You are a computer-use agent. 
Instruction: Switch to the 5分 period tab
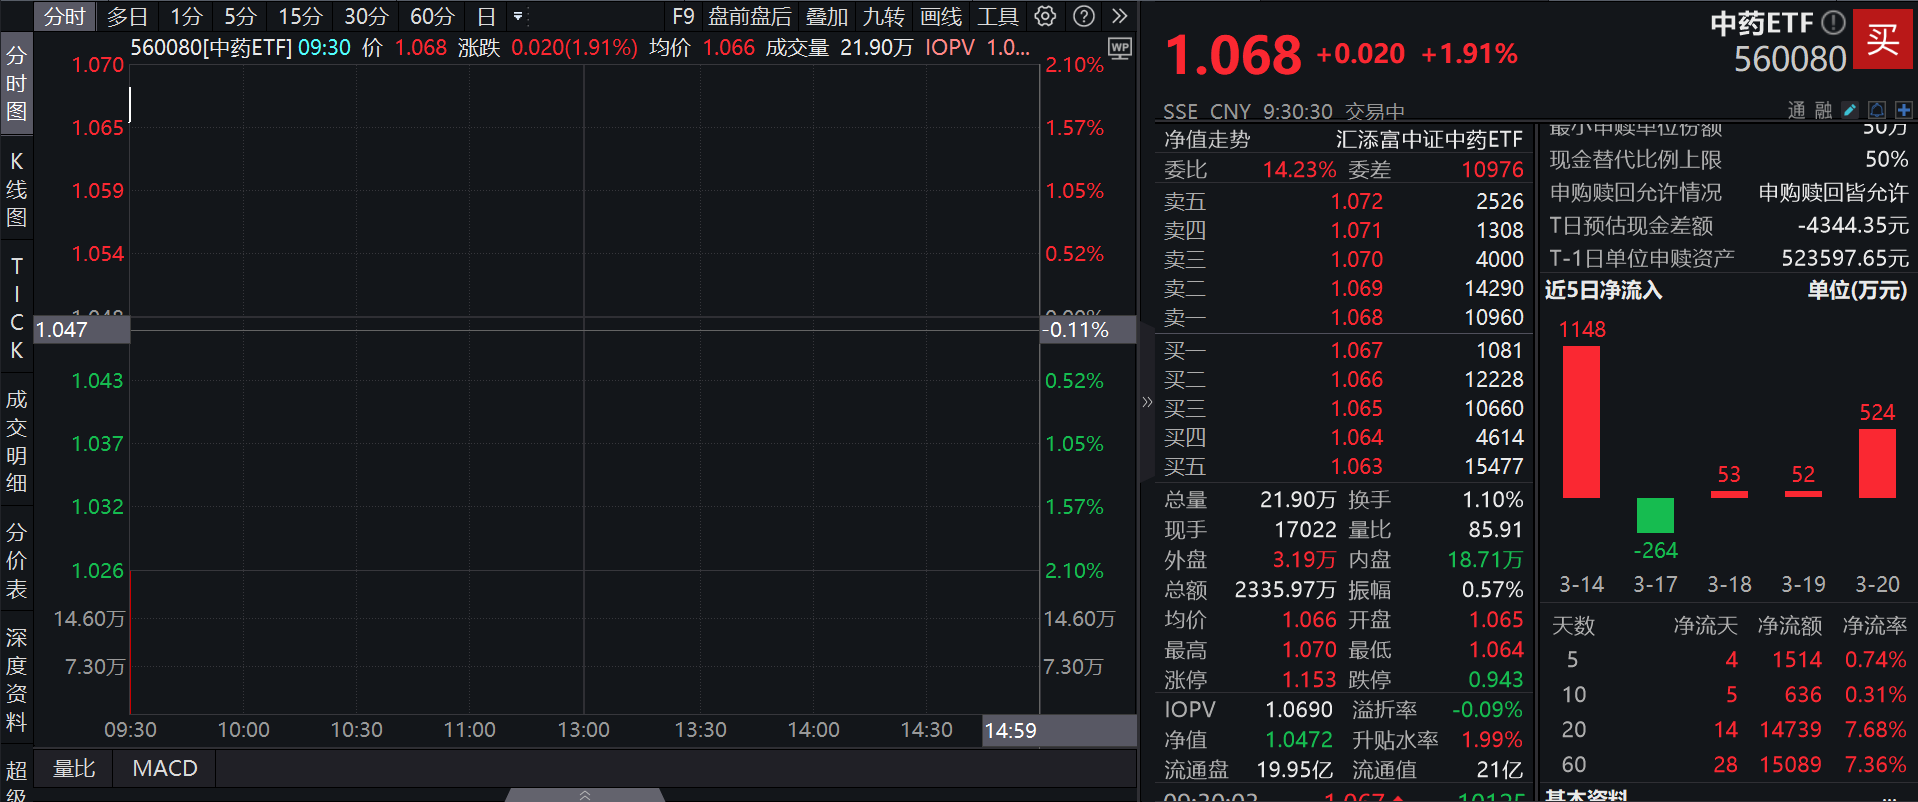tap(240, 16)
